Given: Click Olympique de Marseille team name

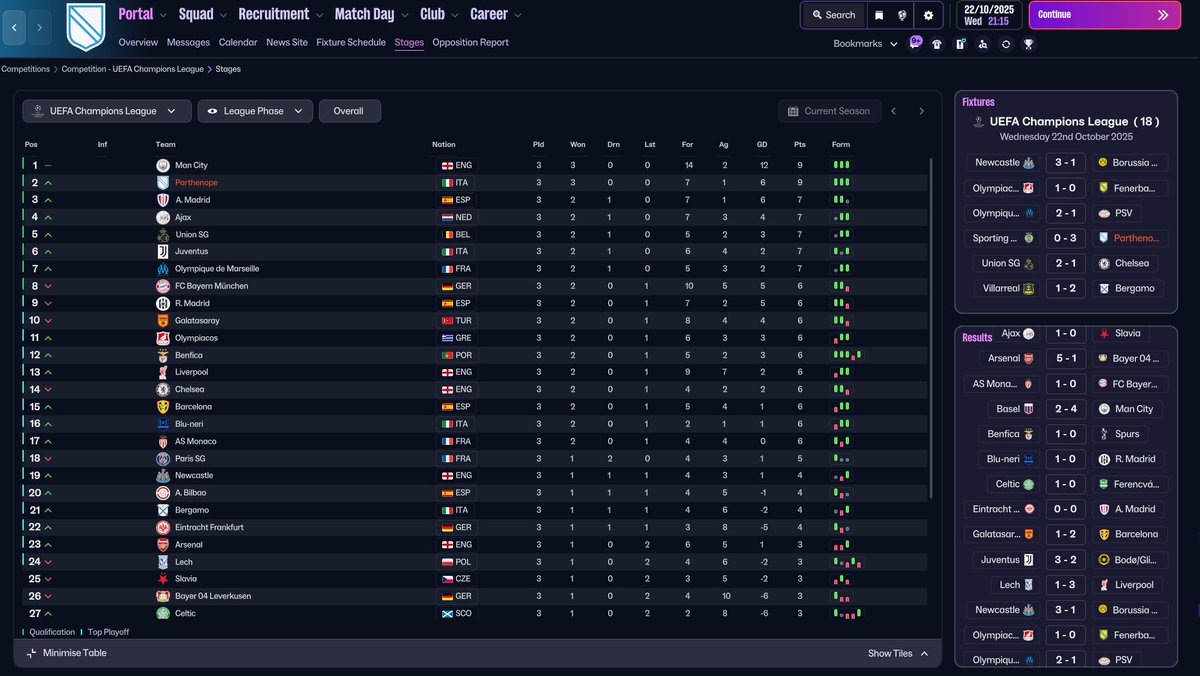Looking at the screenshot, I should [217, 269].
